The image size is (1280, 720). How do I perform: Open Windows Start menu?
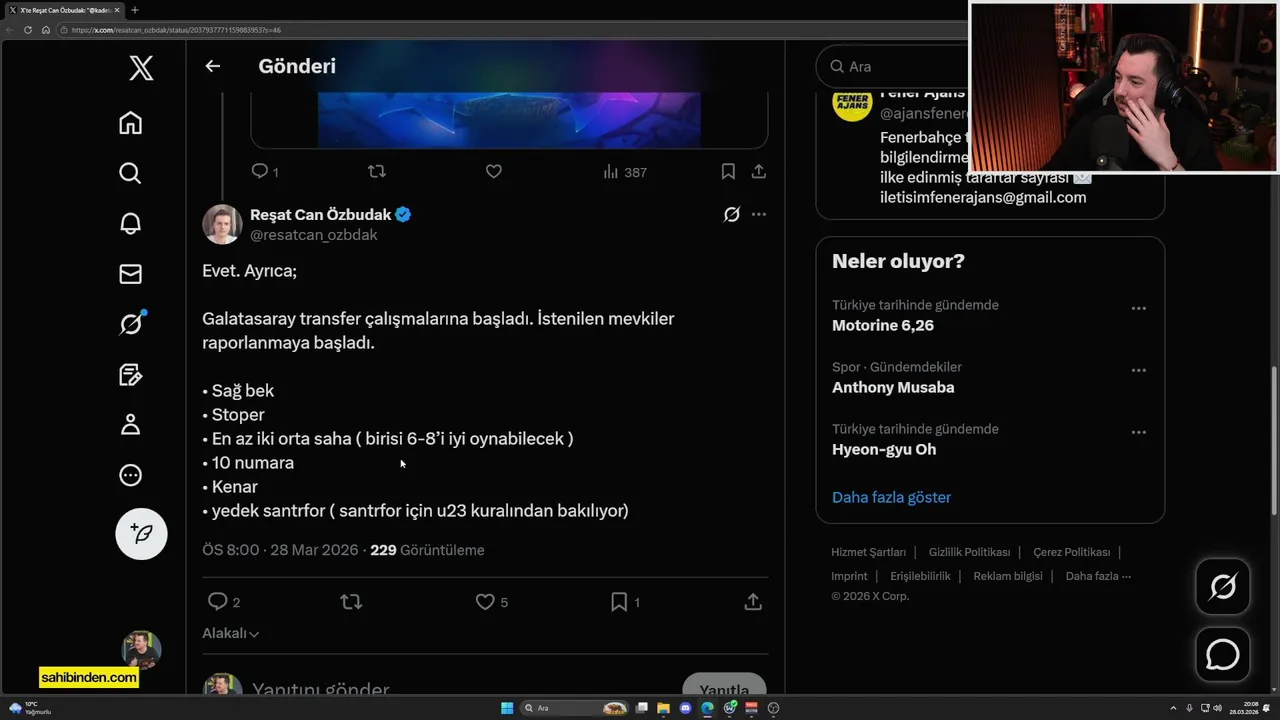point(507,708)
